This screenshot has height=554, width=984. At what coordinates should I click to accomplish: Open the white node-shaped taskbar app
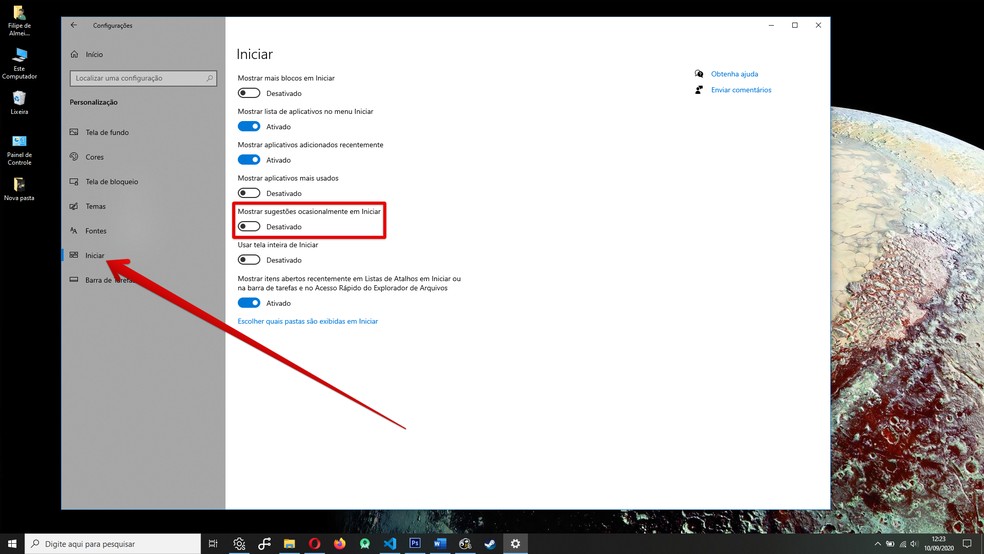pos(264,543)
